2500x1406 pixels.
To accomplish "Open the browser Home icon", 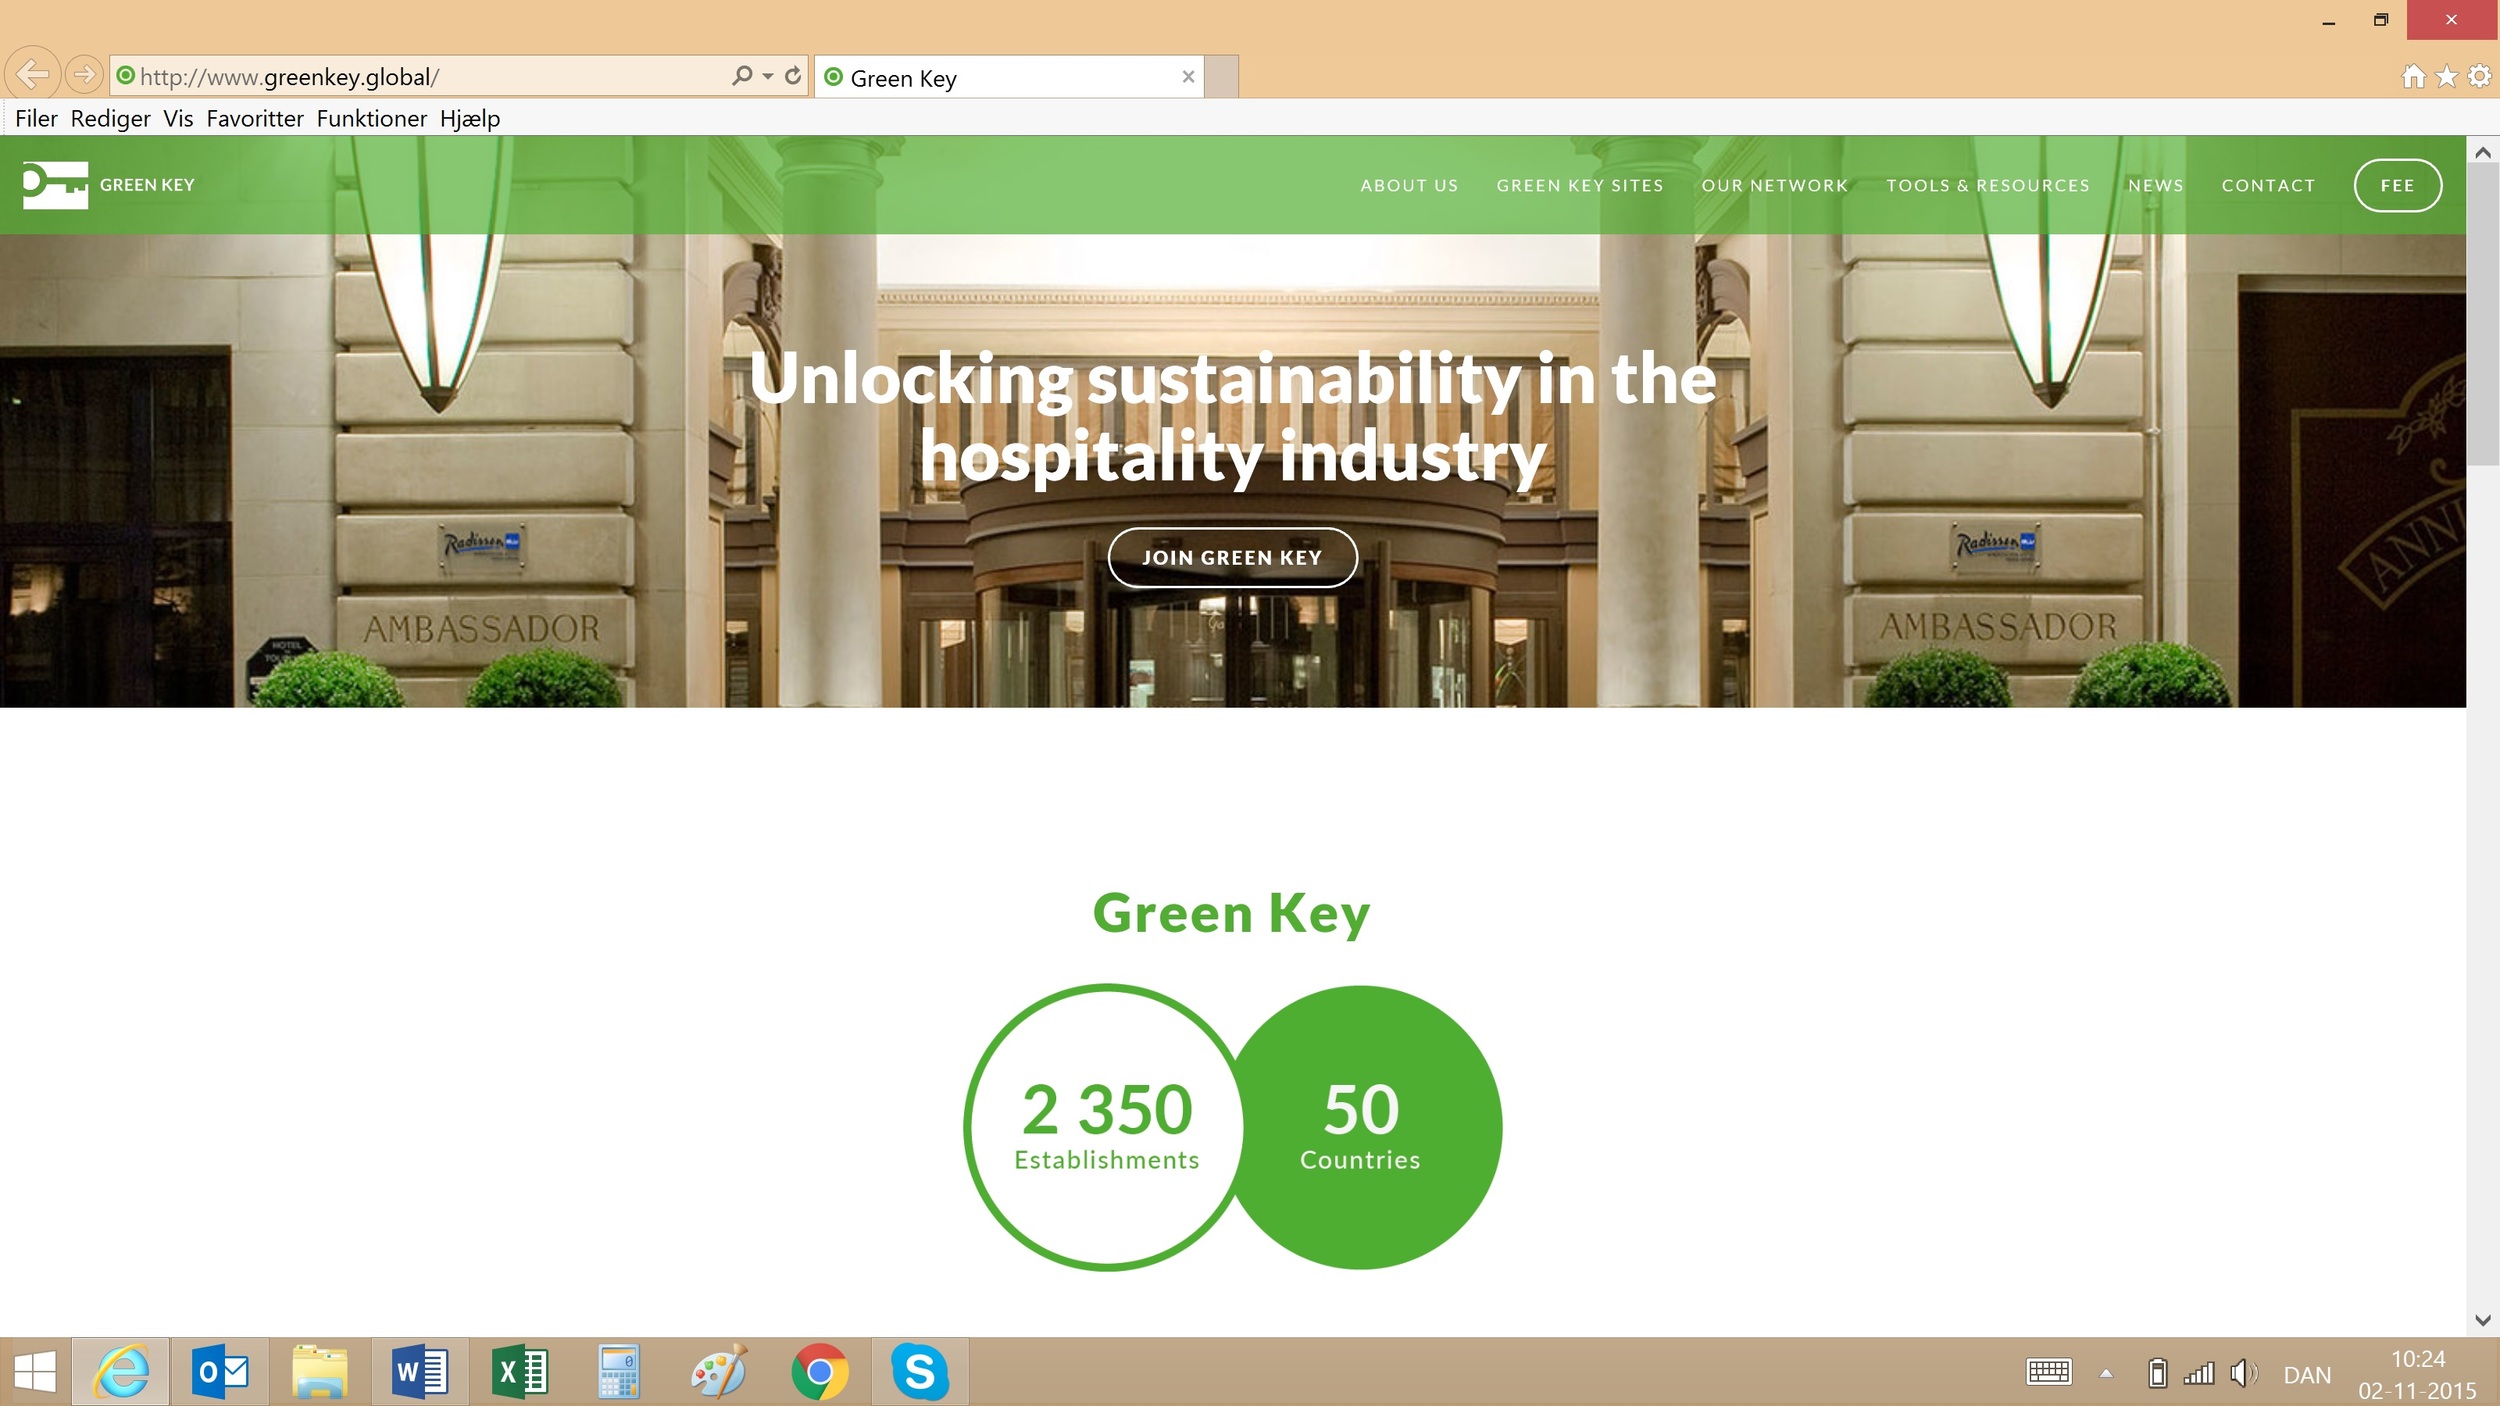I will [2413, 76].
